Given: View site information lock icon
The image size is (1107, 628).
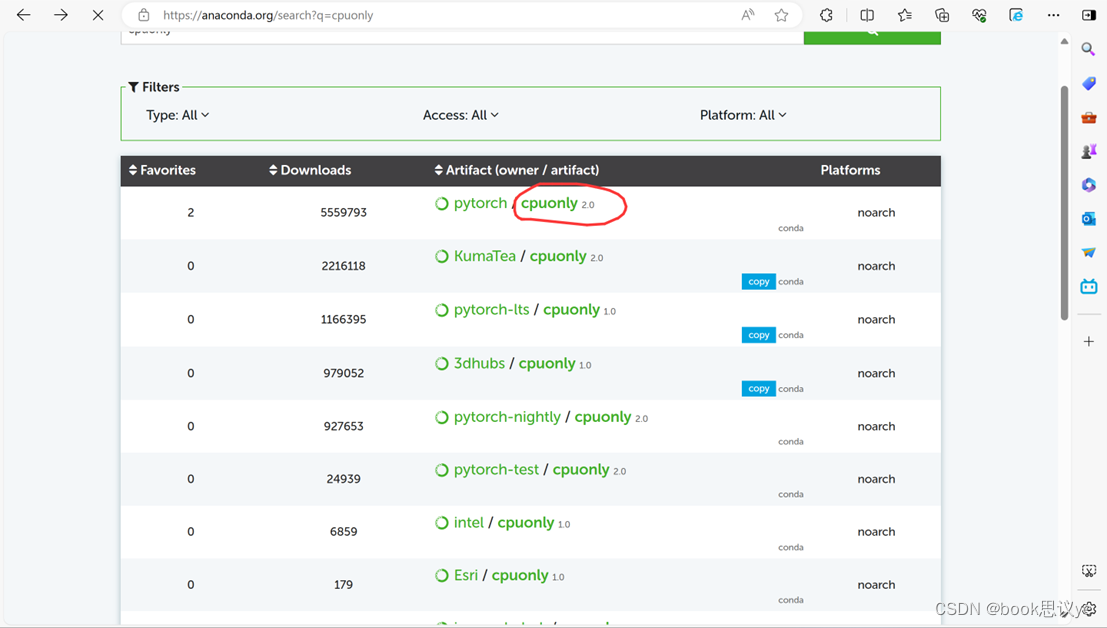Looking at the screenshot, I should tap(144, 15).
